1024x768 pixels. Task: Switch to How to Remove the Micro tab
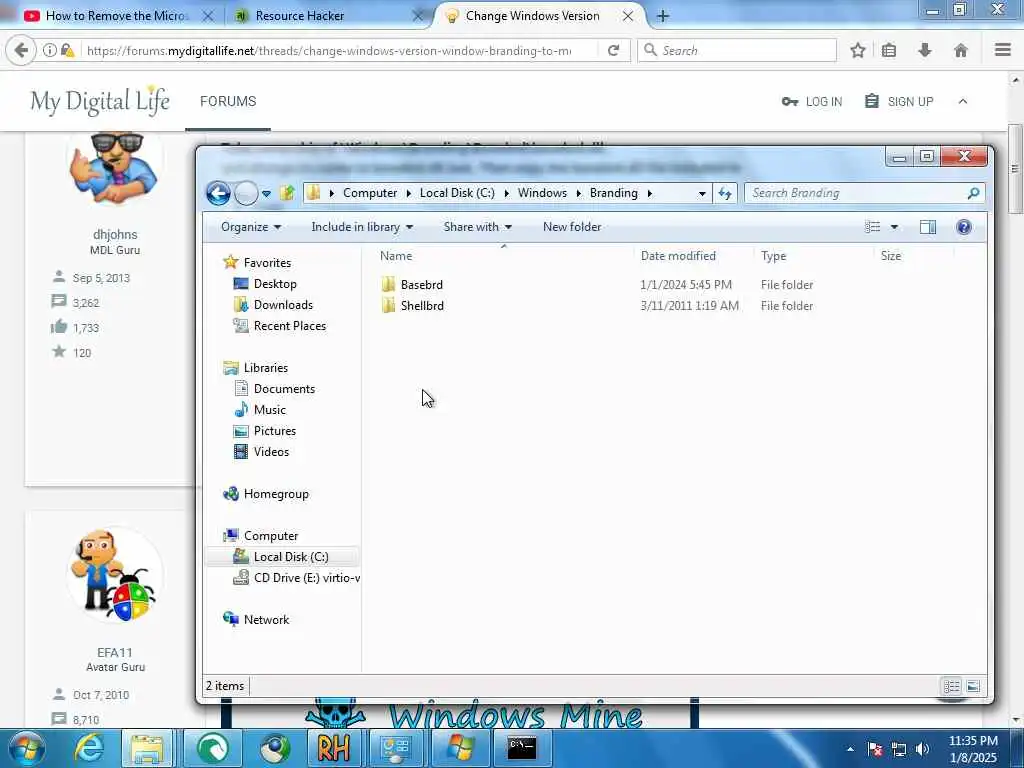[118, 16]
